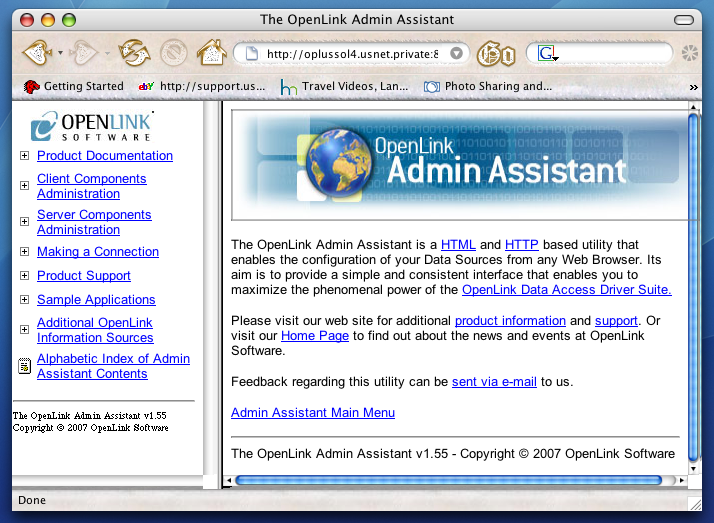The height and width of the screenshot is (523, 714).
Task: Click the Google search engine icon
Action: click(547, 53)
